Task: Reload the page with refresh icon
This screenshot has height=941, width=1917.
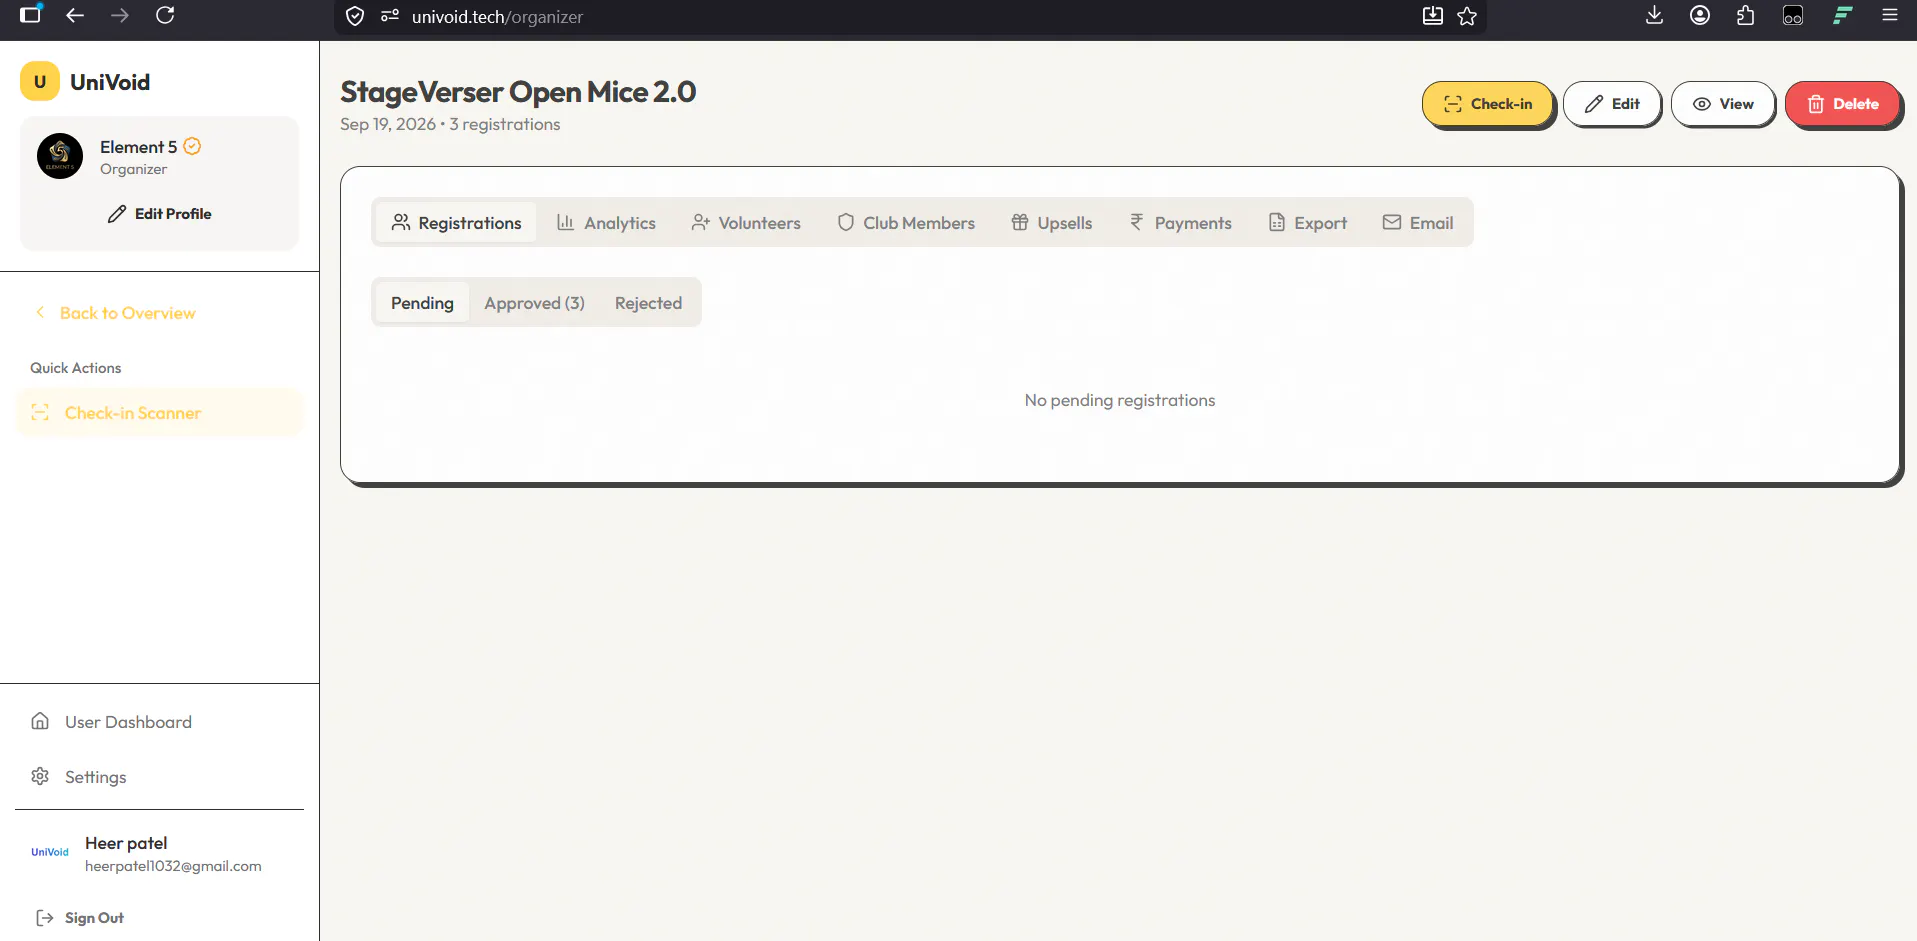Action: pos(165,15)
